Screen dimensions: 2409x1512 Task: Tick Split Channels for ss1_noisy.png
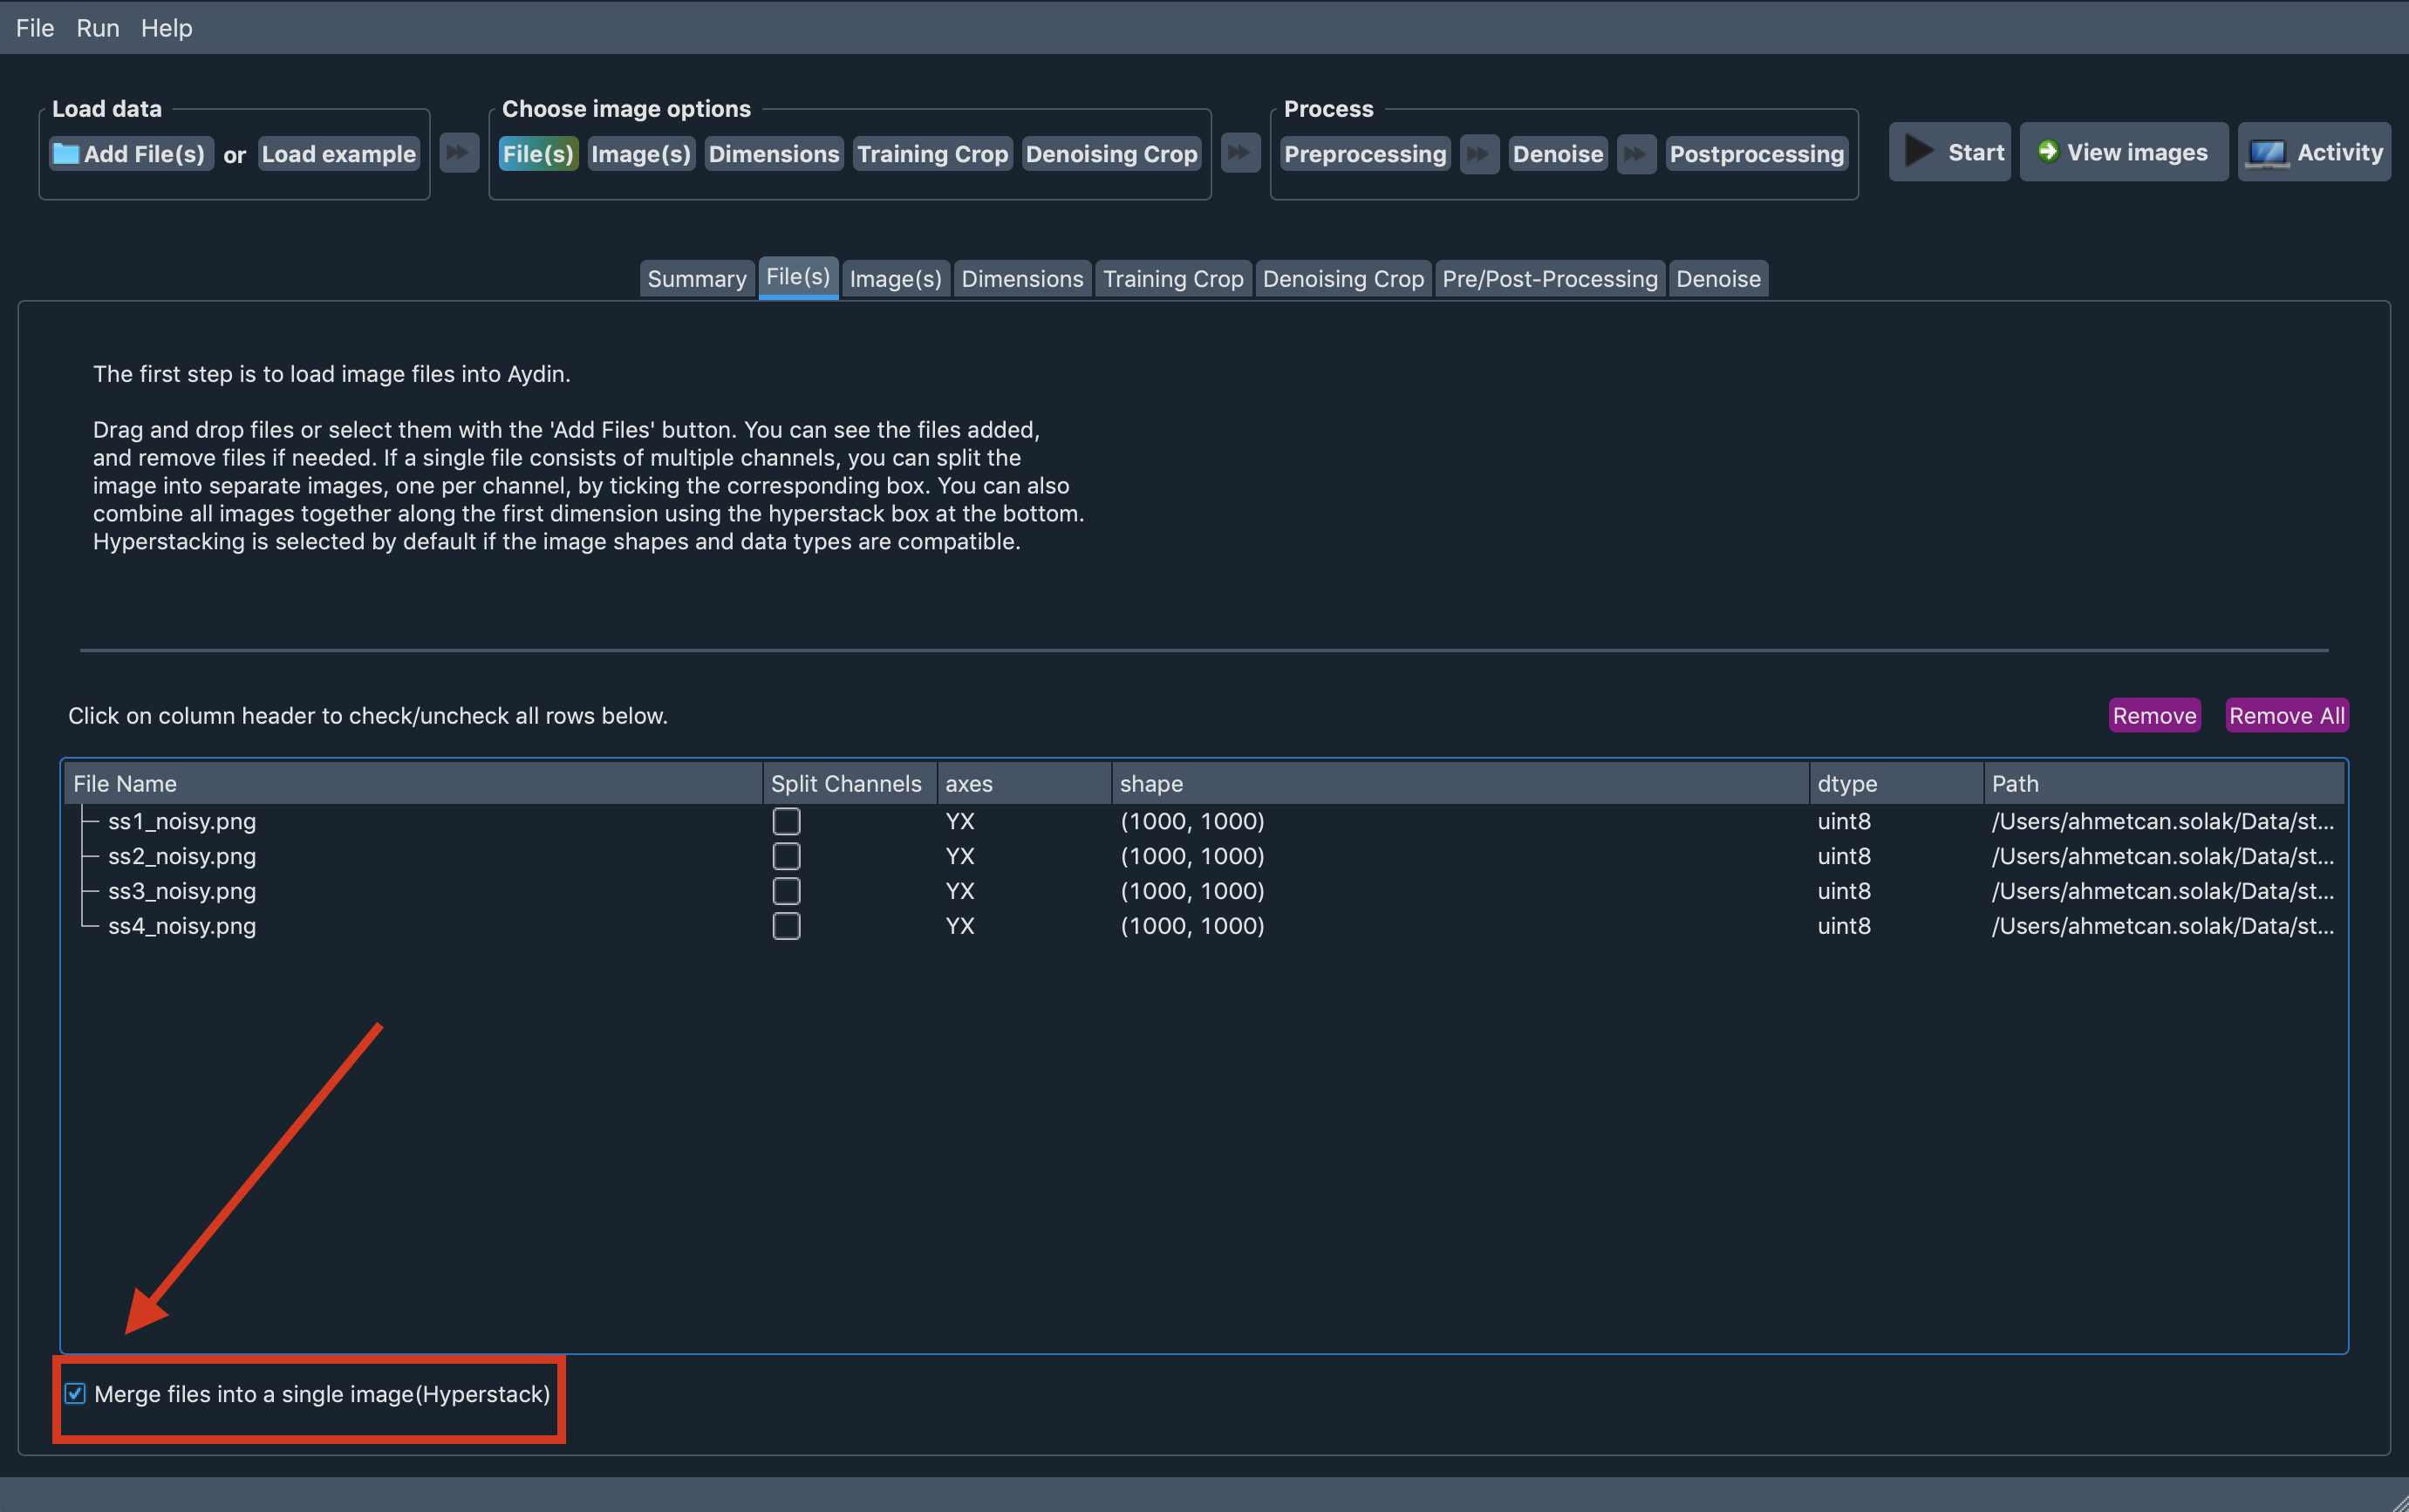[786, 821]
